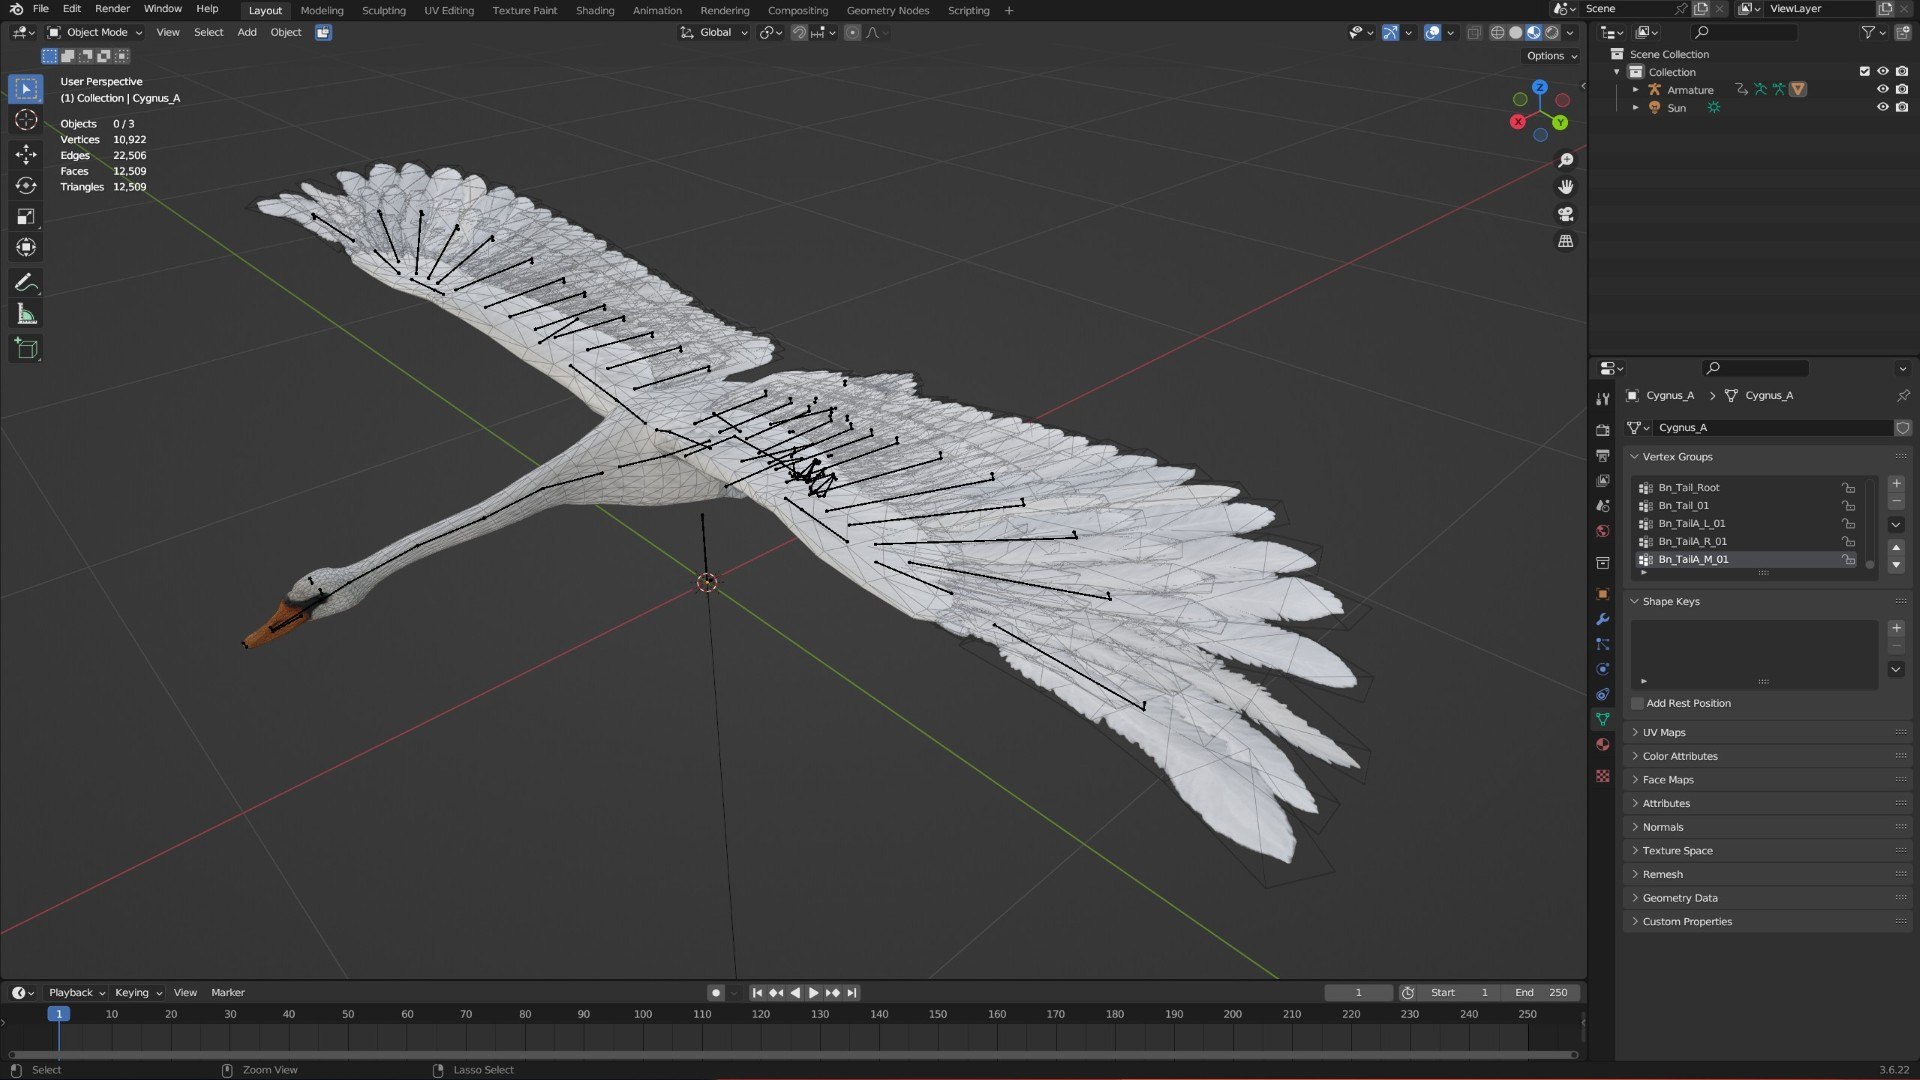Image resolution: width=1920 pixels, height=1080 pixels.
Task: Open Object Data properties tab
Action: click(x=1603, y=719)
